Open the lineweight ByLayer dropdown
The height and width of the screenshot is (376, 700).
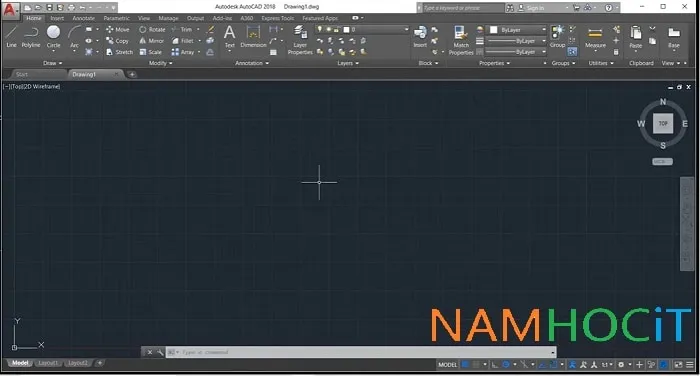pos(516,41)
